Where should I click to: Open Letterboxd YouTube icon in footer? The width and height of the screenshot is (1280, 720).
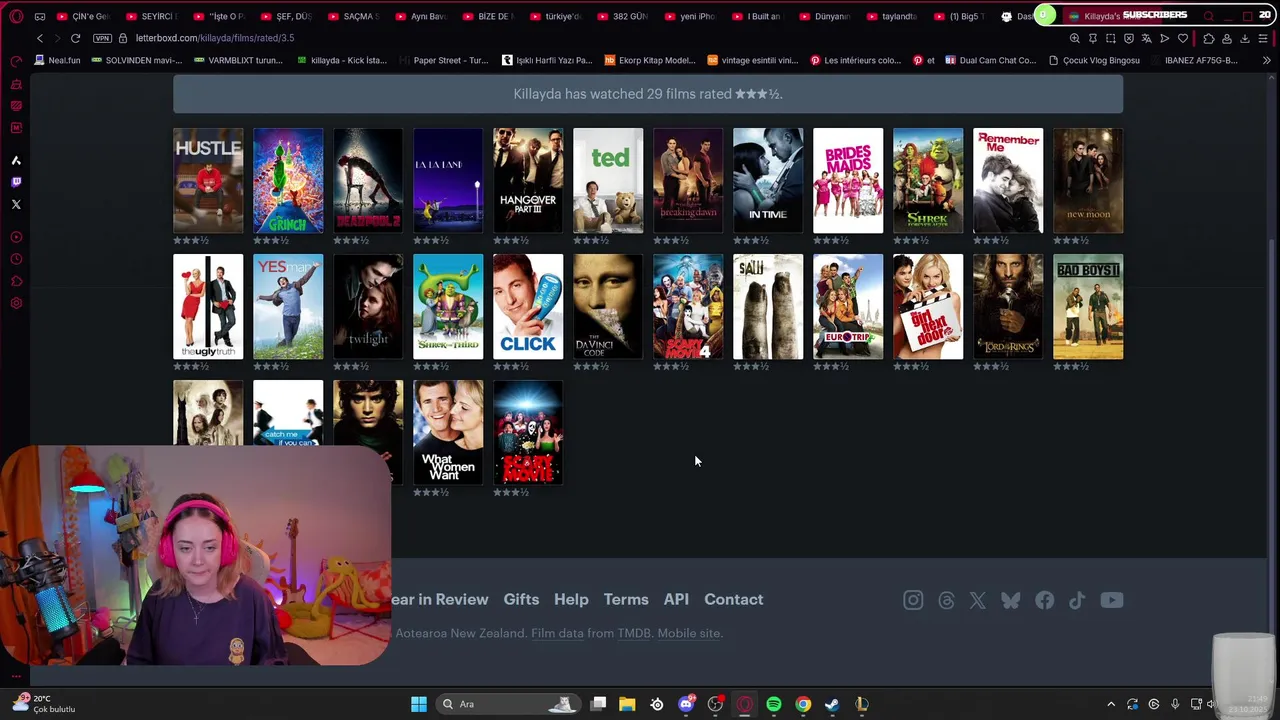[1112, 600]
